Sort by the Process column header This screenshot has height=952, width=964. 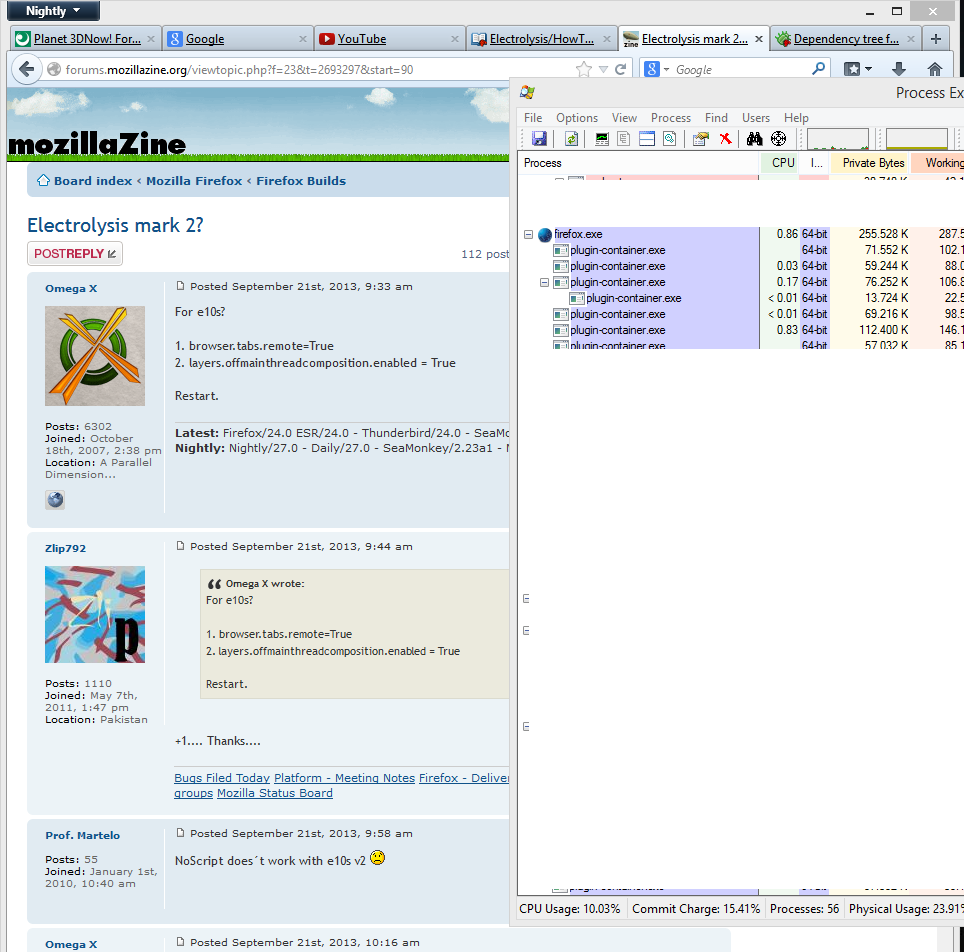639,163
